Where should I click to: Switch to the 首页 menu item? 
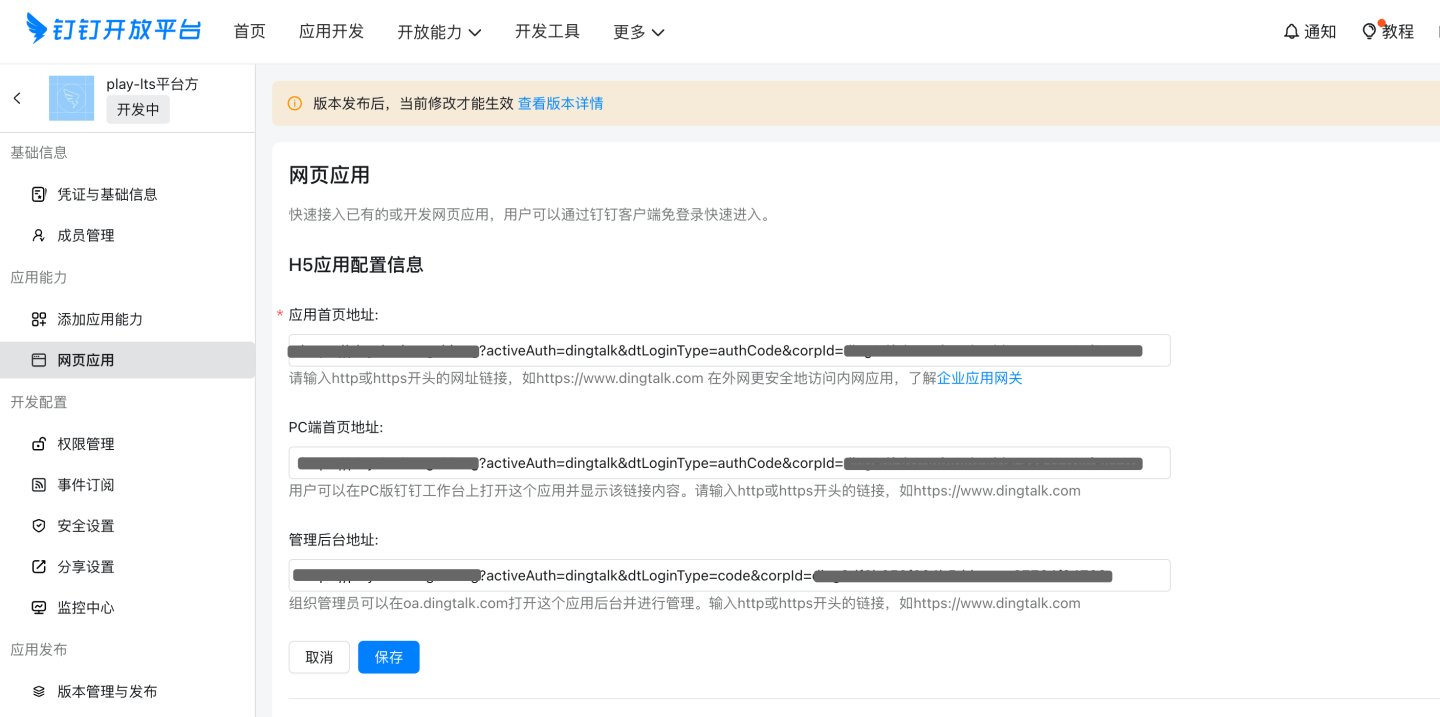tap(249, 31)
